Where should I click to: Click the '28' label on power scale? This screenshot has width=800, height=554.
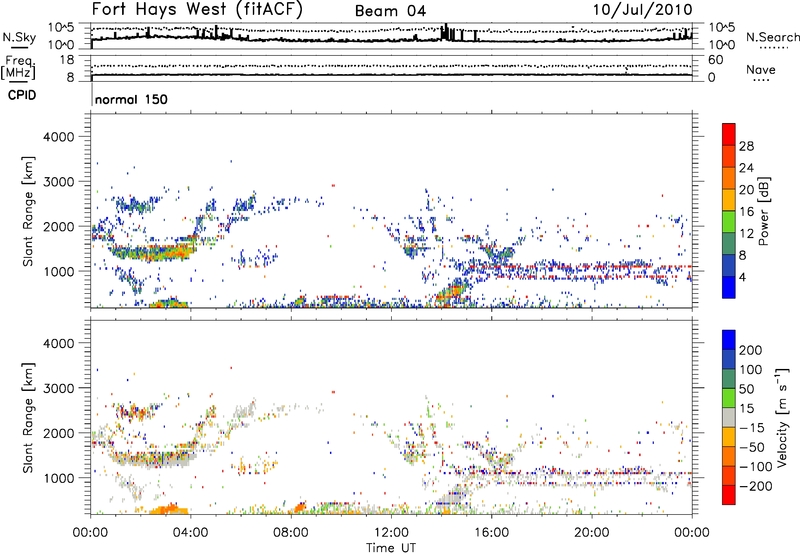tap(746, 146)
